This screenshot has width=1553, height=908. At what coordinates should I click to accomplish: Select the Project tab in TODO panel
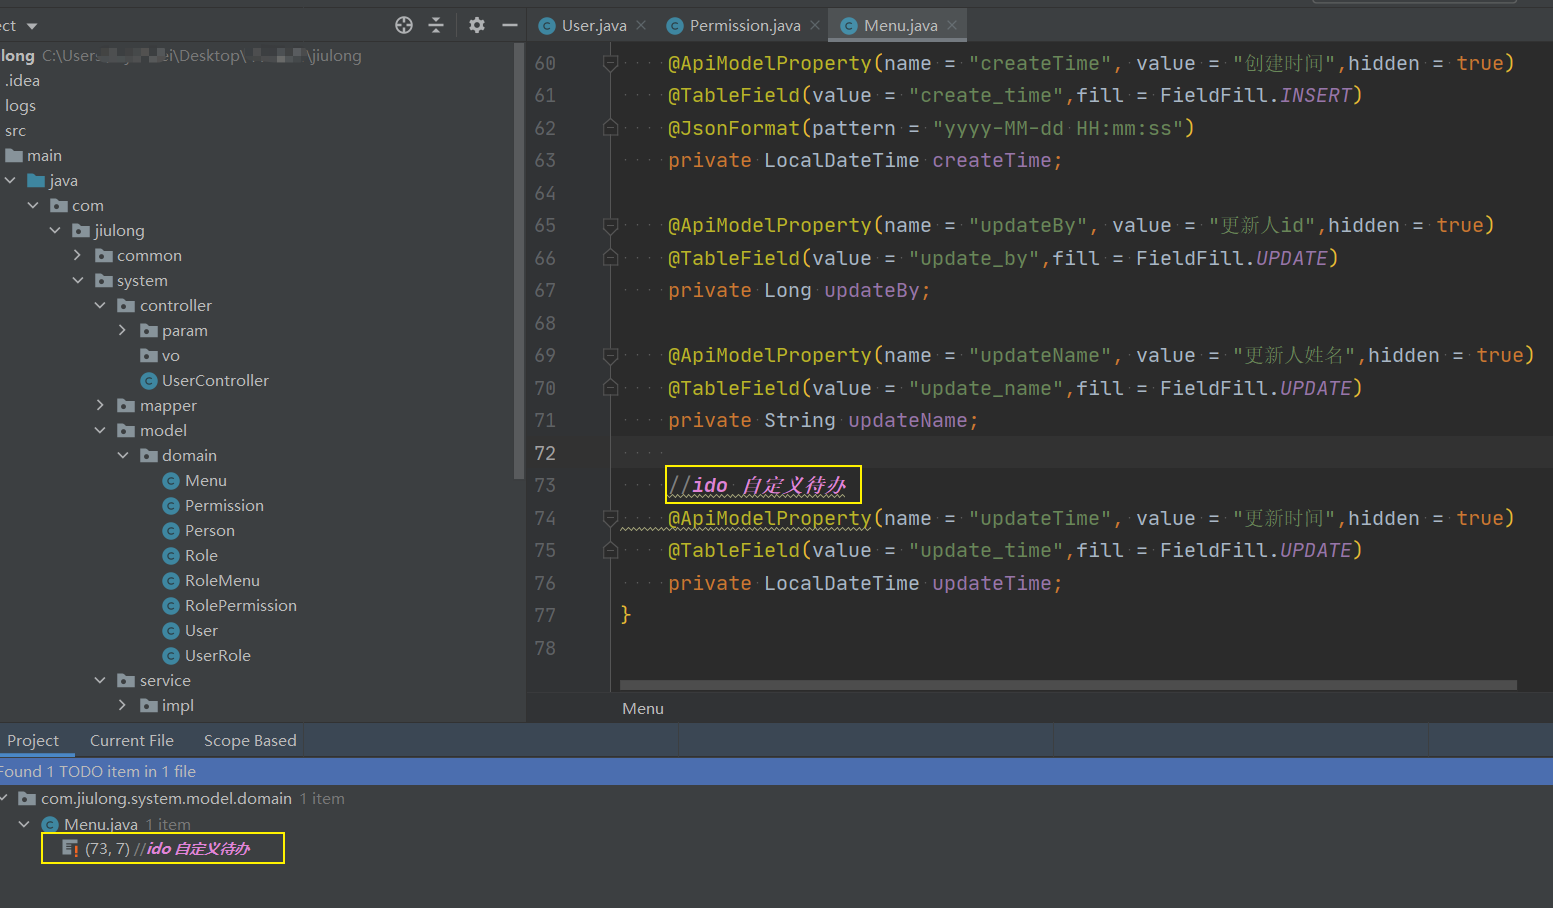[x=33, y=740]
